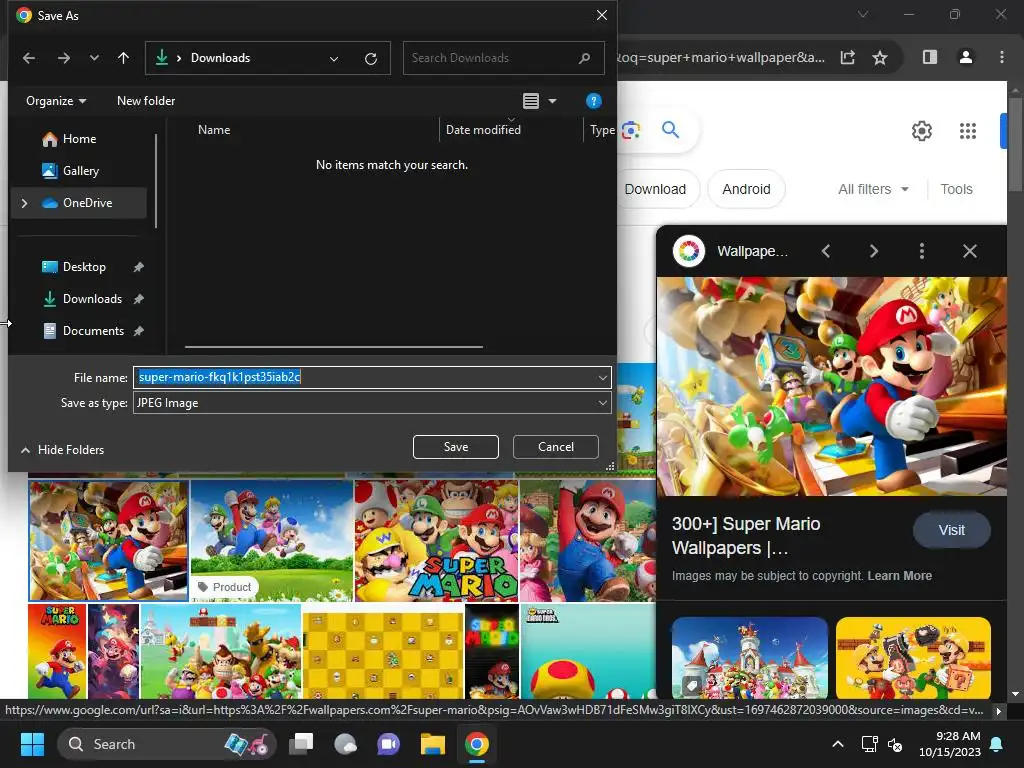Image resolution: width=1024 pixels, height=768 pixels.
Task: Refresh the Downloads folder listing
Action: tap(370, 58)
